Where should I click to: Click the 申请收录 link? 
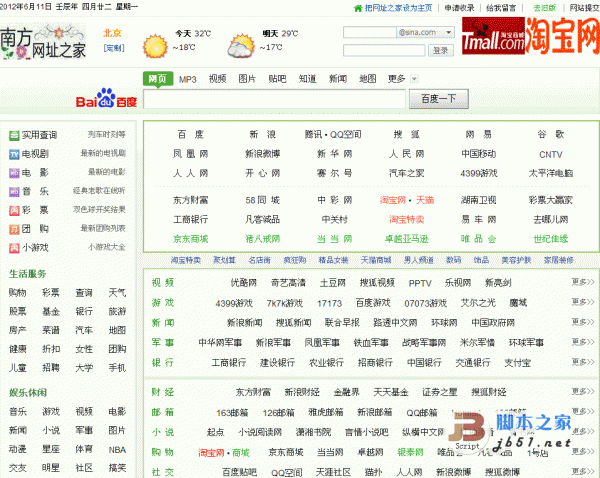click(459, 8)
